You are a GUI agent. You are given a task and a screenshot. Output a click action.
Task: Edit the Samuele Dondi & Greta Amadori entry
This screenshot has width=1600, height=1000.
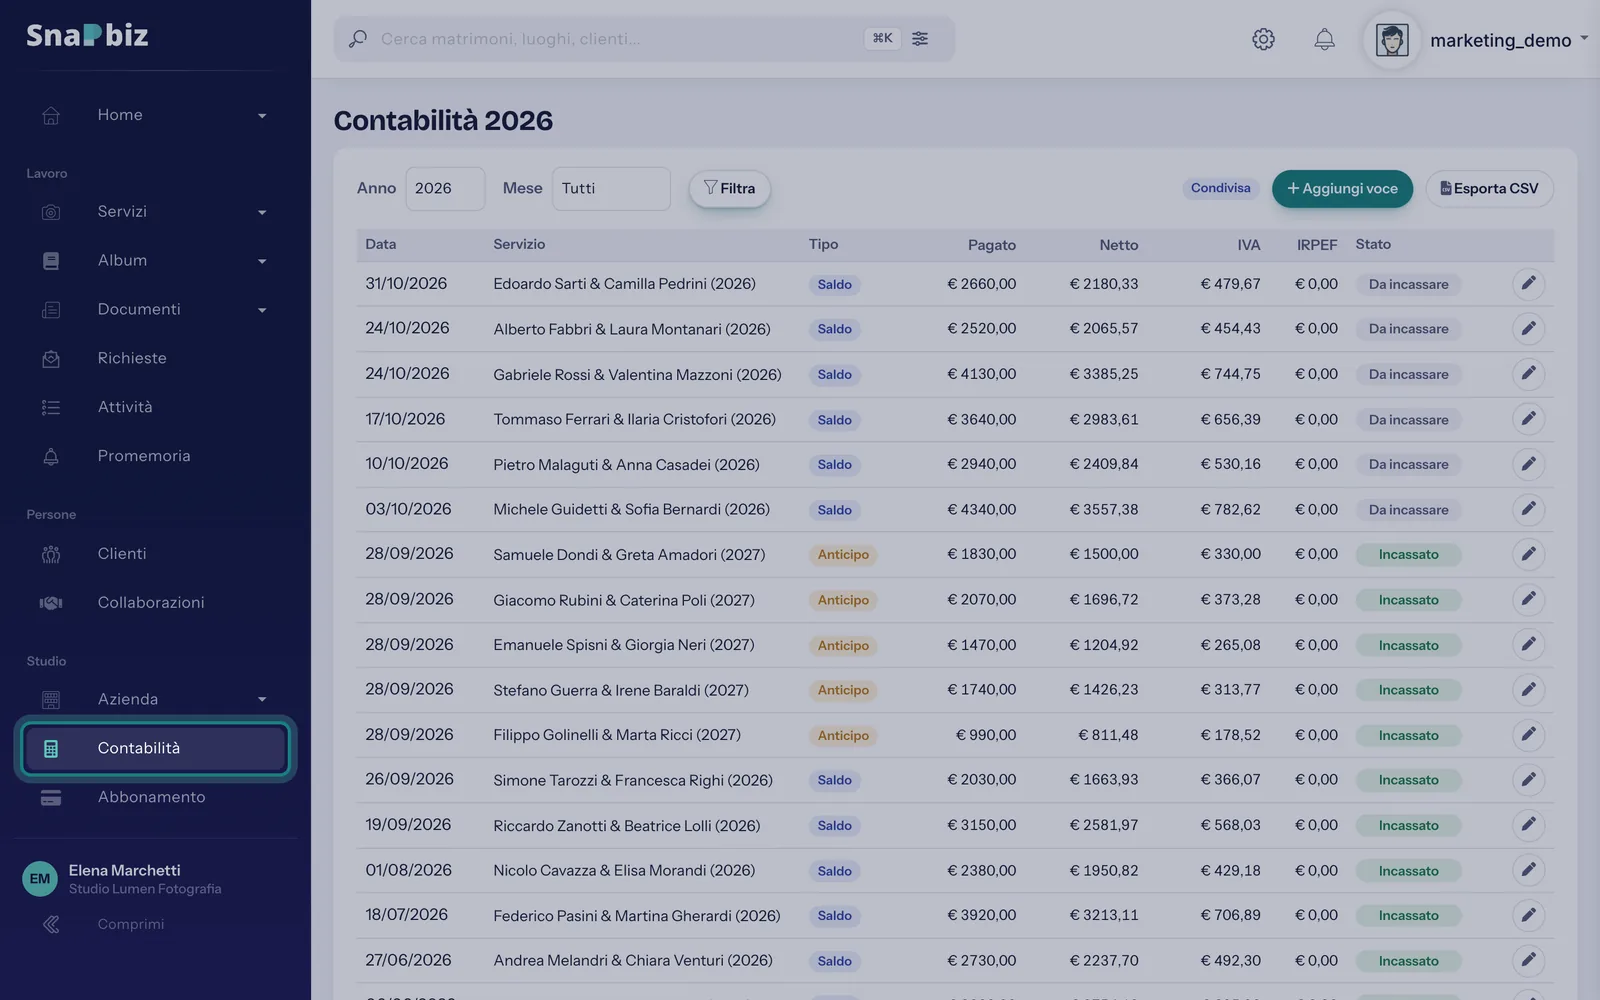[1528, 554]
